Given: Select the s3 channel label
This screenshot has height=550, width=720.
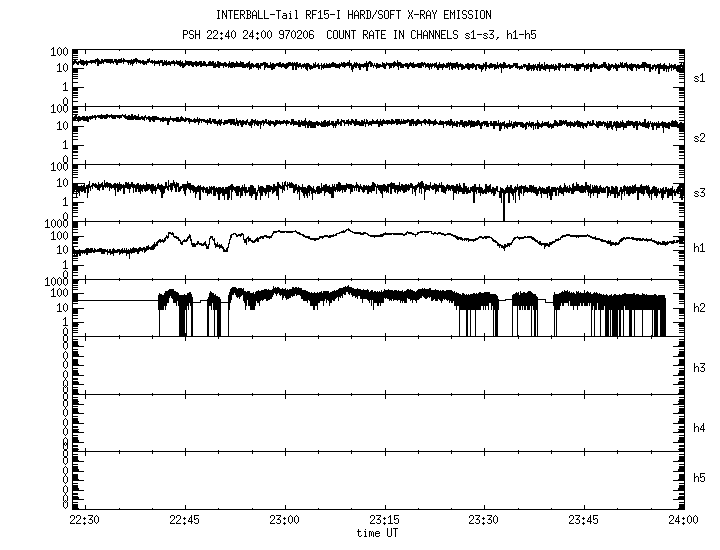Looking at the screenshot, I should [x=700, y=192].
